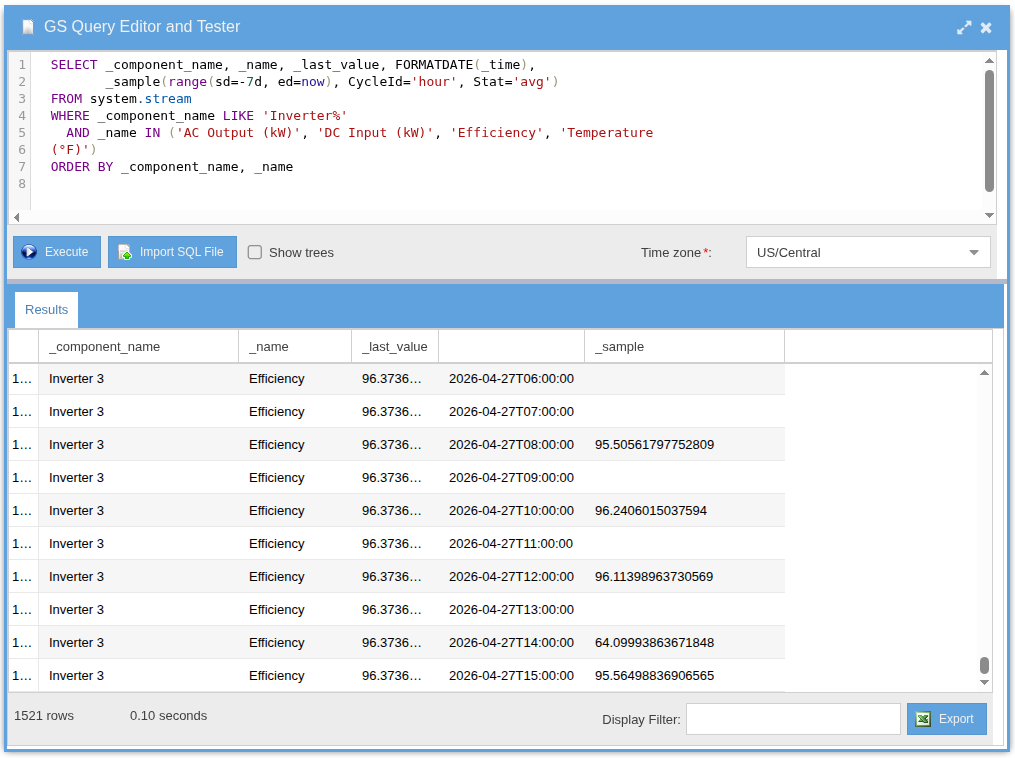Image resolution: width=1015 pixels, height=758 pixels.
Task: Click the 0.10 seconds status text
Action: click(168, 716)
